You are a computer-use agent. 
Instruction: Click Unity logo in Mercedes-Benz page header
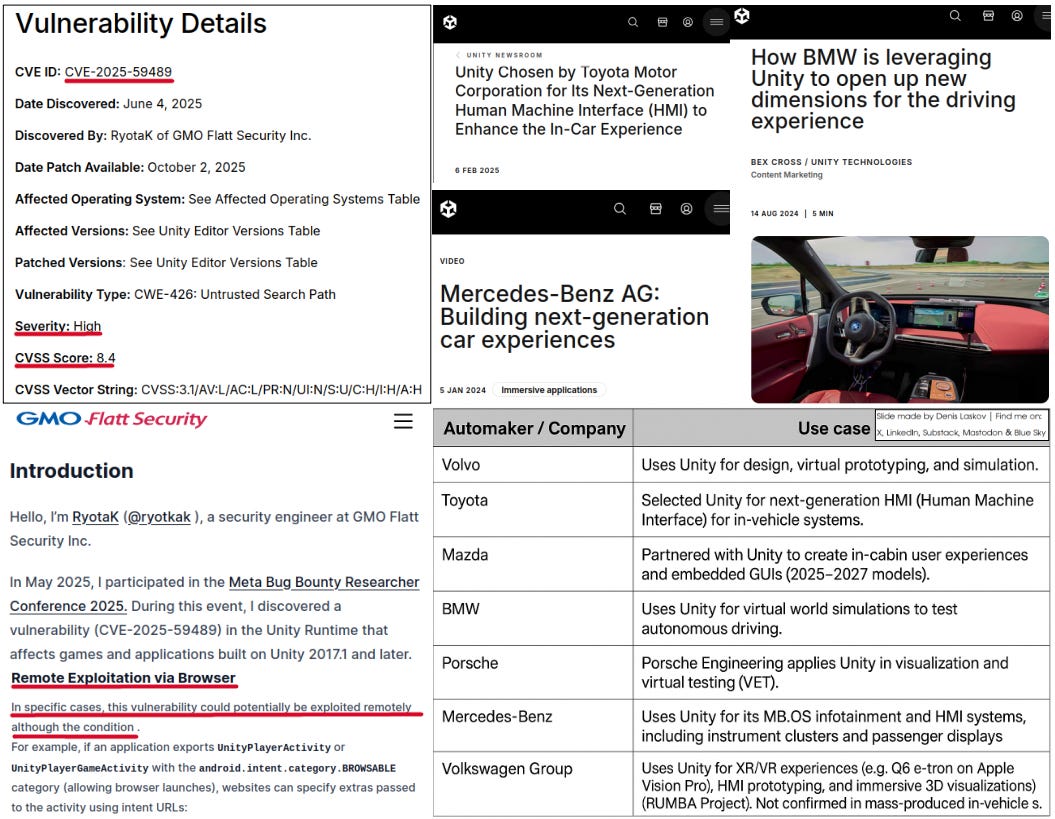[x=449, y=209]
